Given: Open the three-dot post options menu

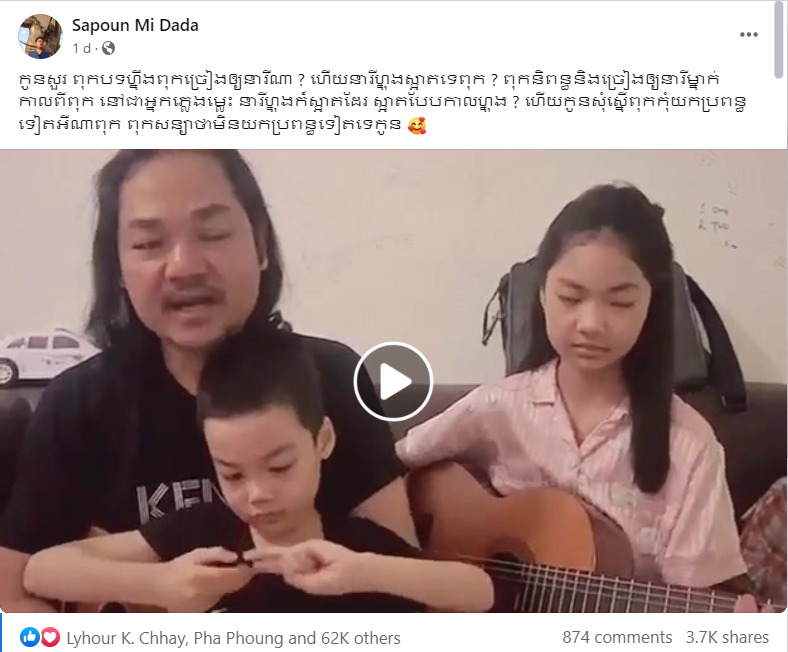Looking at the screenshot, I should tap(748, 34).
